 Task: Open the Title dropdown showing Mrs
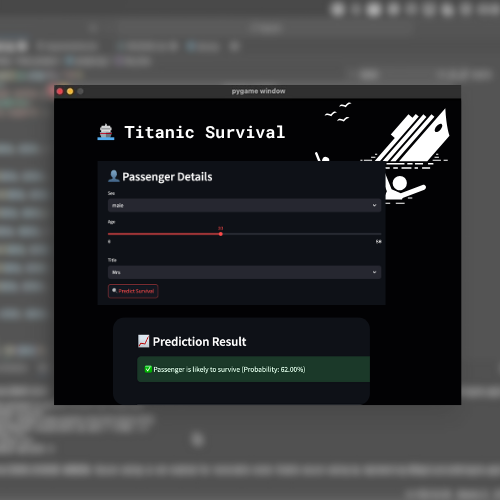coord(244,272)
